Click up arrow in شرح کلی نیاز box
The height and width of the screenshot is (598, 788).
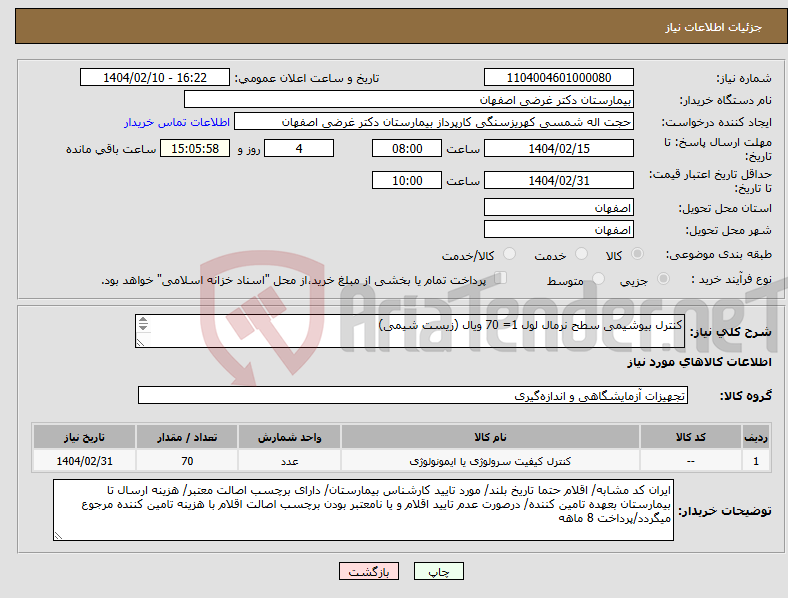143,320
